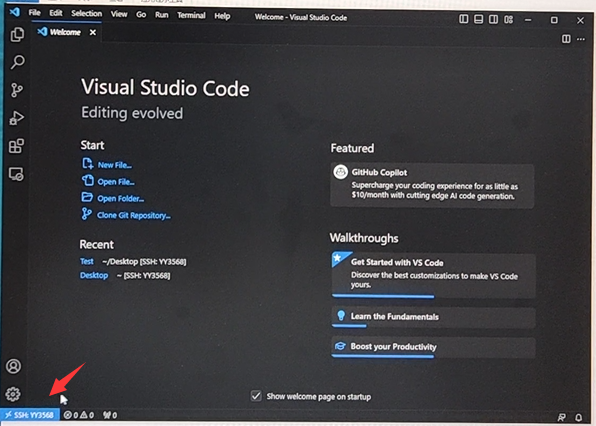Click the graduation cap icon on Boost your Productivity
The height and width of the screenshot is (426, 596).
point(340,346)
